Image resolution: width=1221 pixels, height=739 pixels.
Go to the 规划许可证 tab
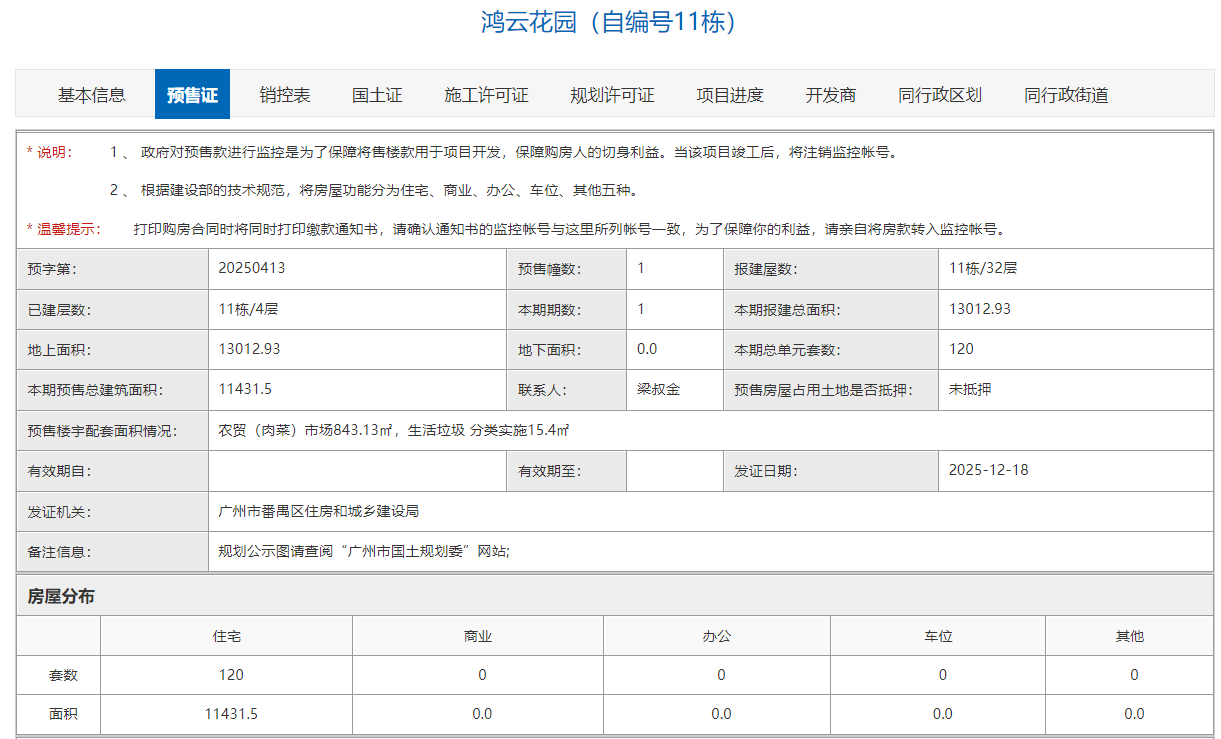[x=612, y=95]
